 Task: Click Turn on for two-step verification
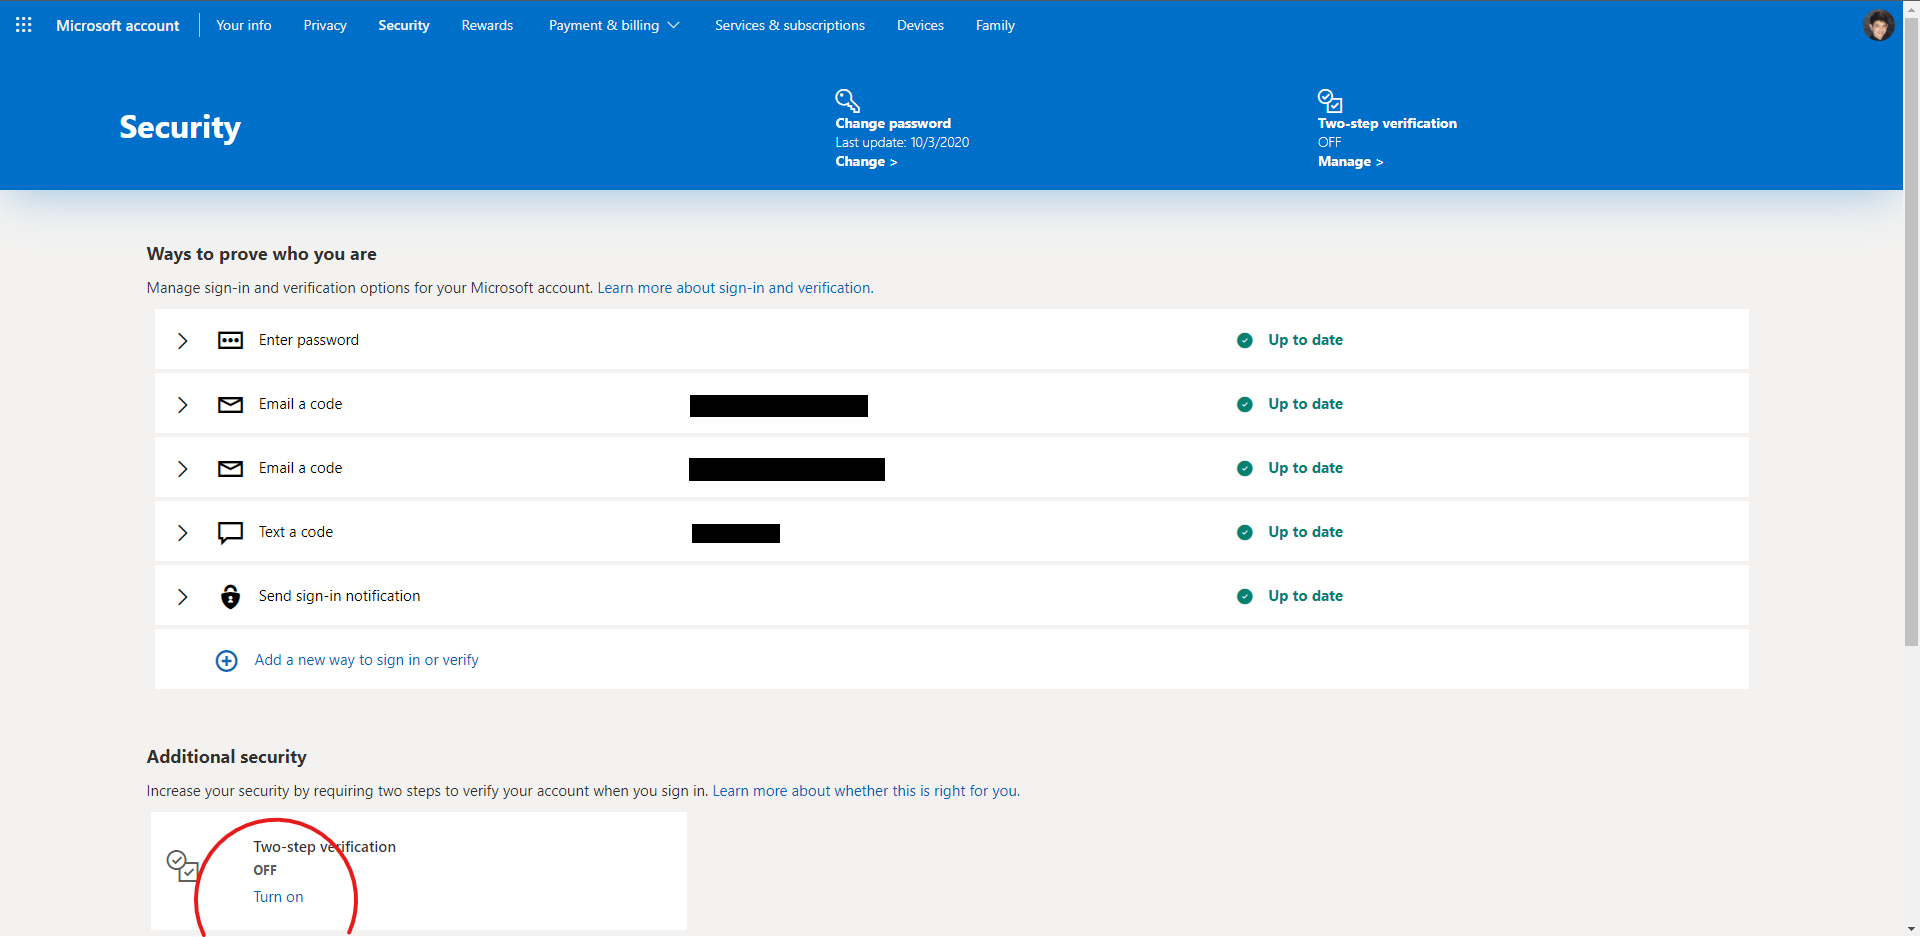coord(278,897)
